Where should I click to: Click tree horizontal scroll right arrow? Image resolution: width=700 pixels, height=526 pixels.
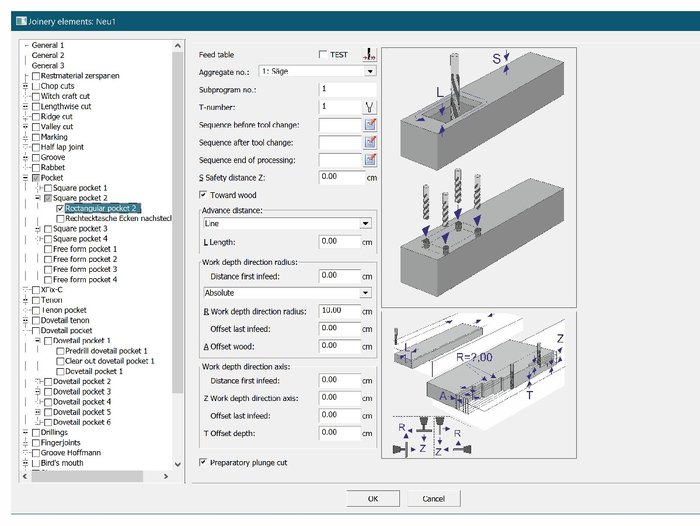(x=166, y=476)
